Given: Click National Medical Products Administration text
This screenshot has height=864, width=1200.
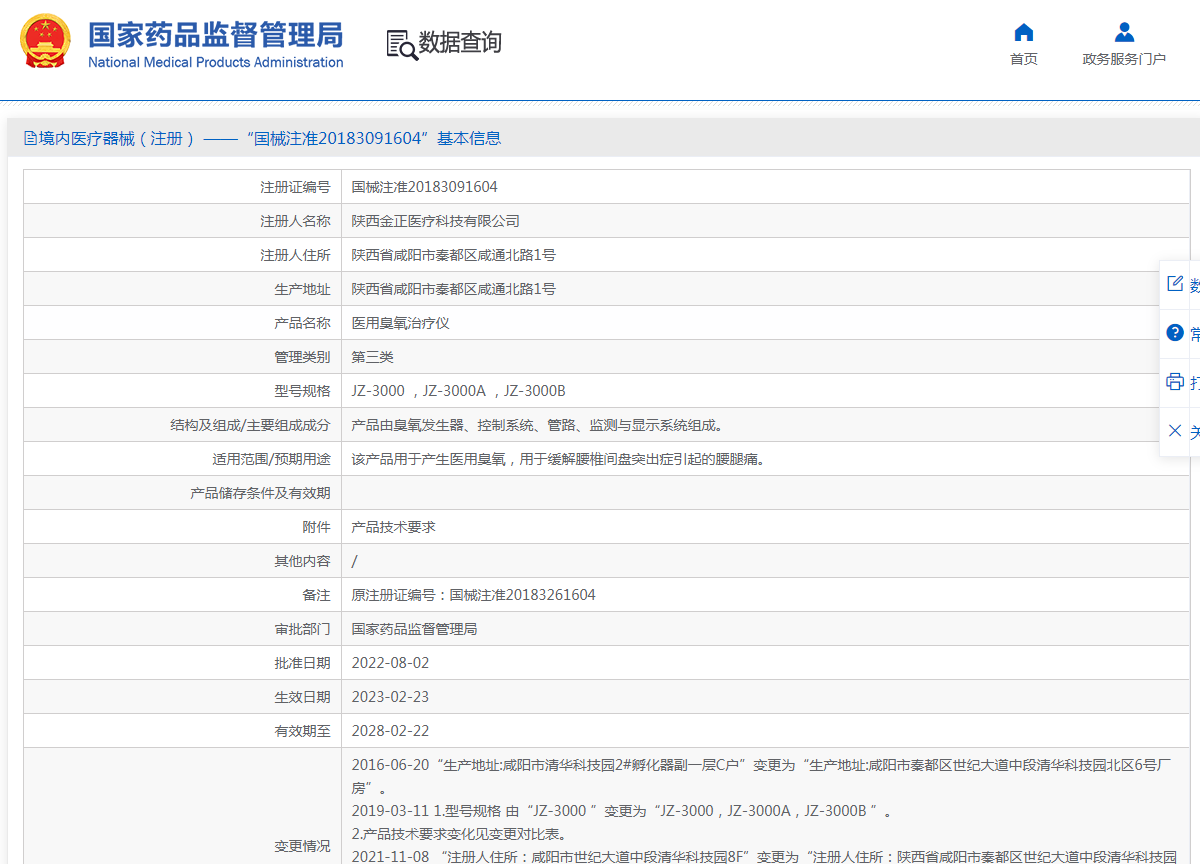Looking at the screenshot, I should [x=216, y=62].
